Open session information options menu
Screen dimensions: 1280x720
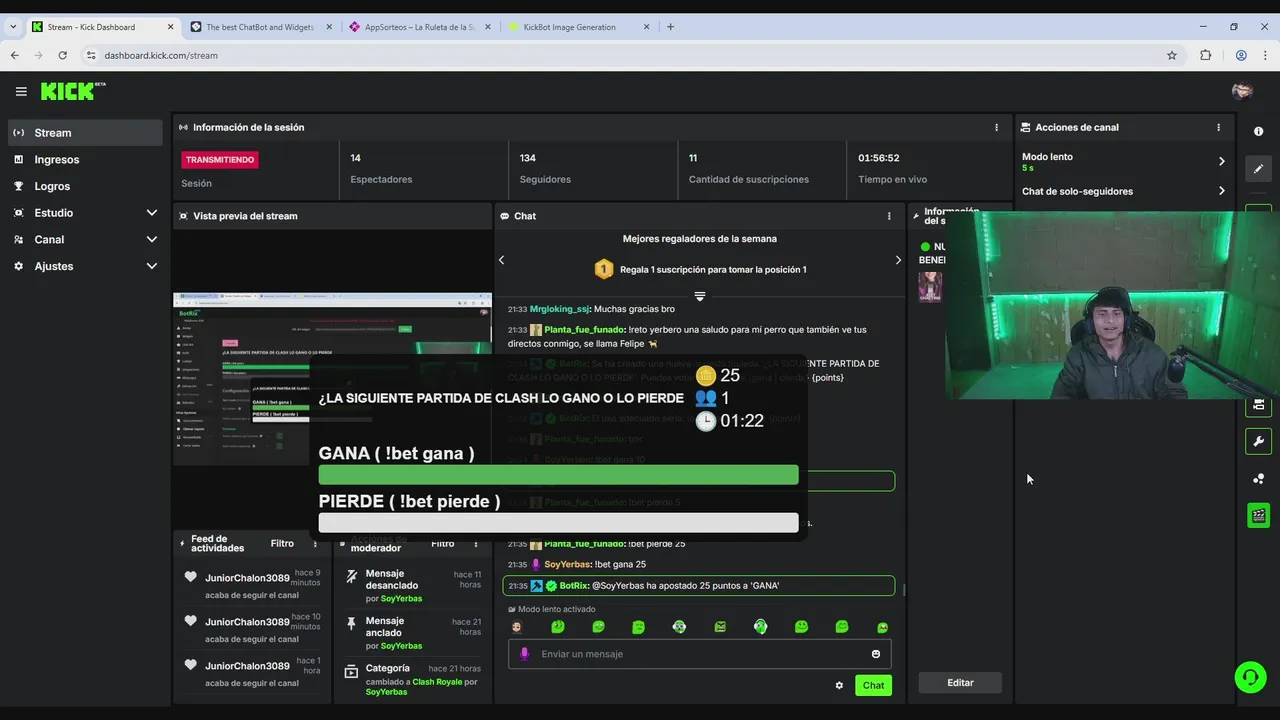tap(996, 127)
